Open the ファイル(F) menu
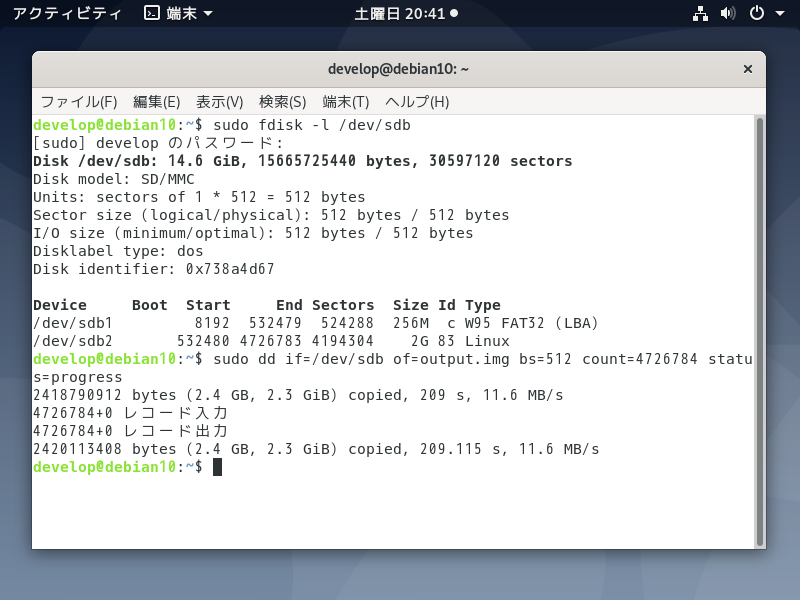The height and width of the screenshot is (600, 800). pyautogui.click(x=79, y=102)
